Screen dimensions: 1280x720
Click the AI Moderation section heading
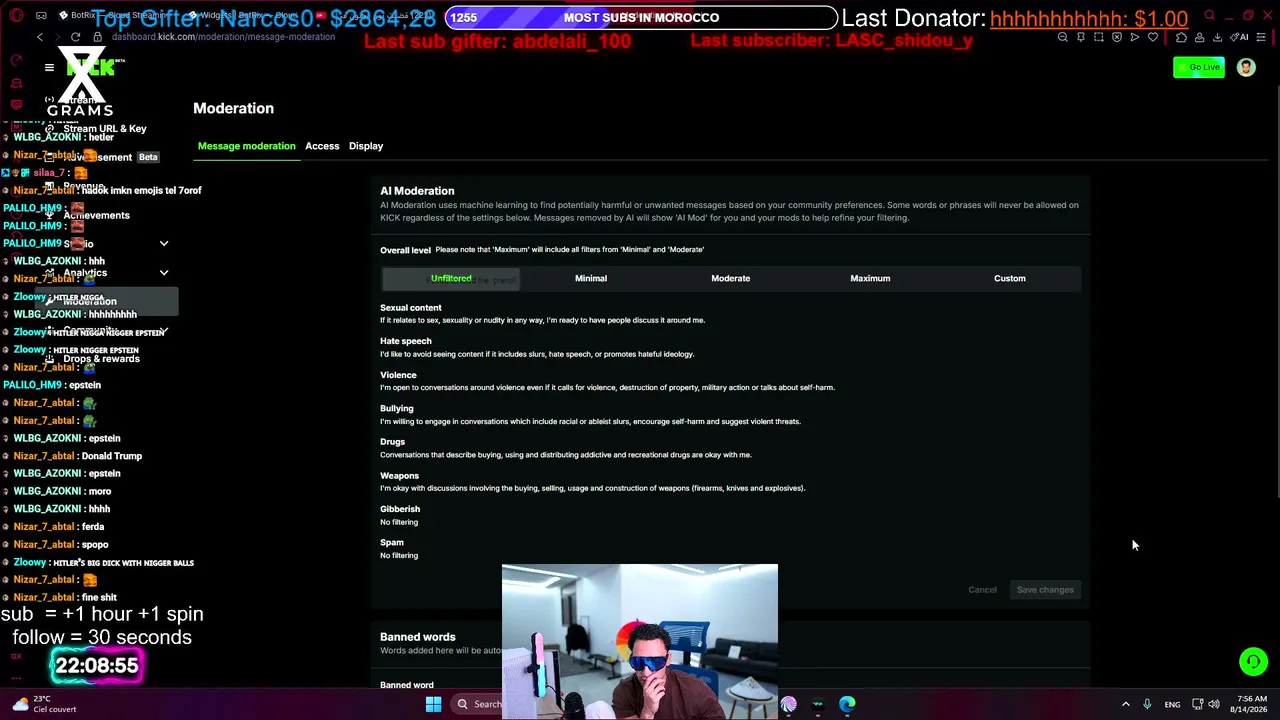point(417,191)
